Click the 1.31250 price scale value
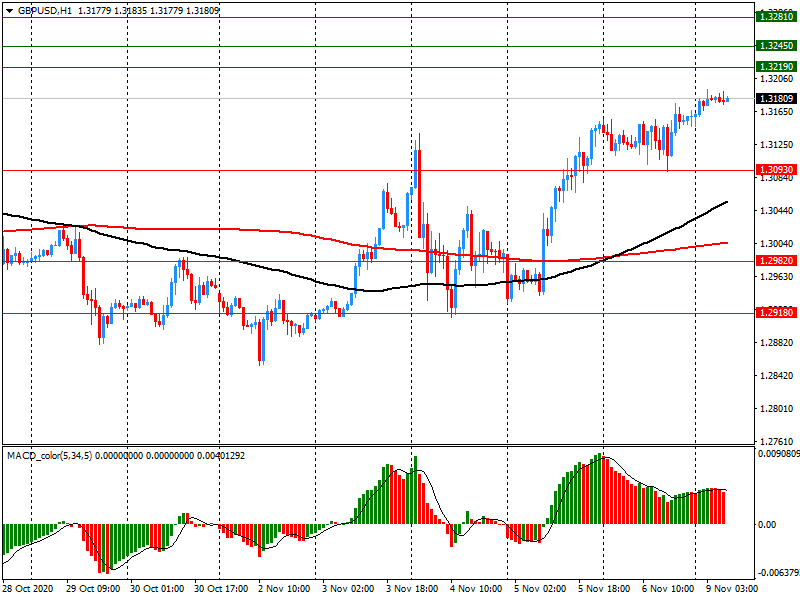Viewport: 800px width, 600px height. pyautogui.click(x=777, y=145)
